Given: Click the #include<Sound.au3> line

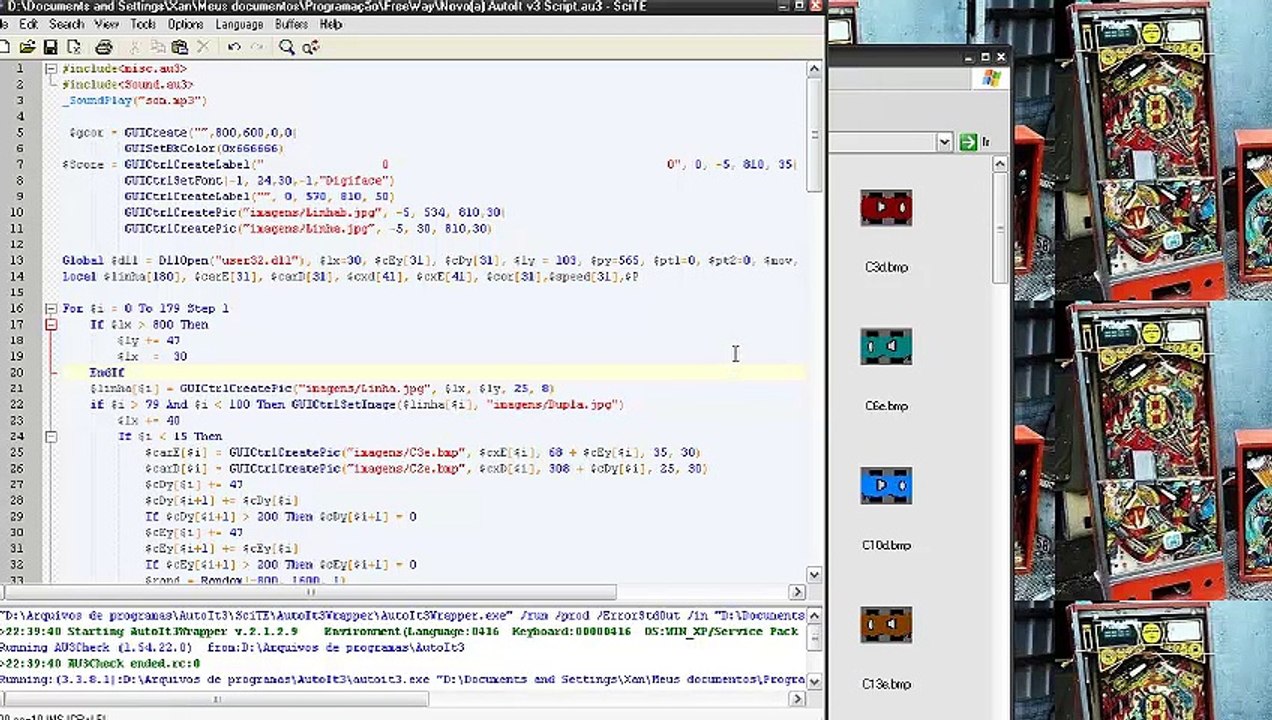Looking at the screenshot, I should (128, 84).
